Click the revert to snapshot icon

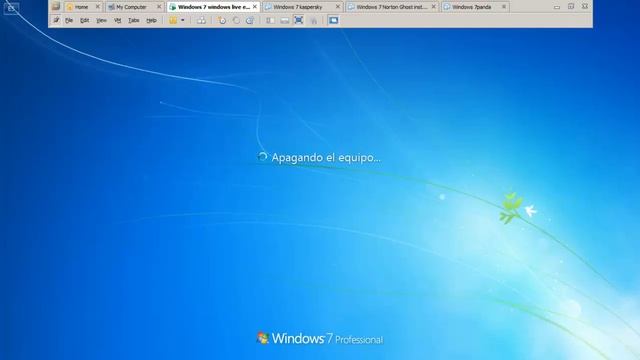coord(236,20)
